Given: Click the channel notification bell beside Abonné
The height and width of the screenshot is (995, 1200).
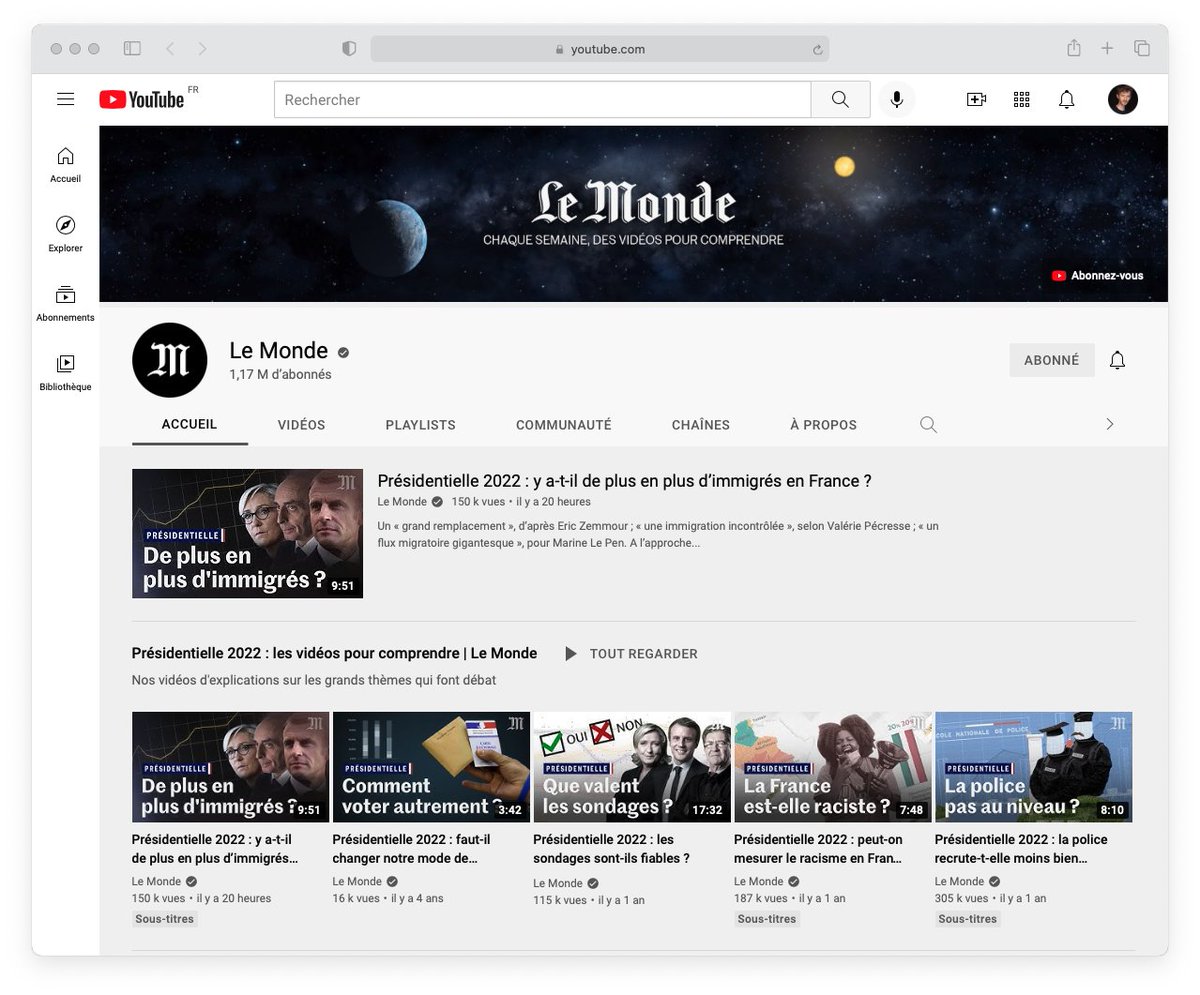Looking at the screenshot, I should click(1118, 360).
